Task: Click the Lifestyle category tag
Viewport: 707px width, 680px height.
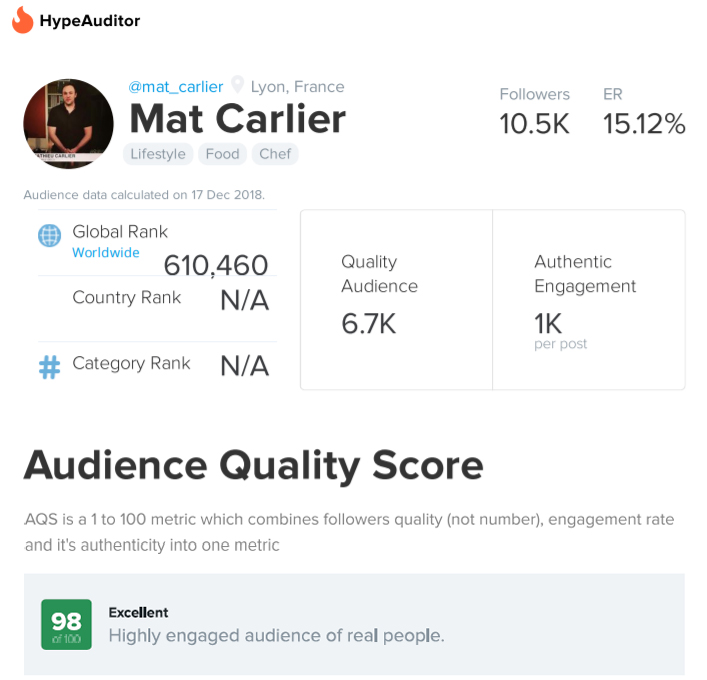Action: [x=158, y=154]
